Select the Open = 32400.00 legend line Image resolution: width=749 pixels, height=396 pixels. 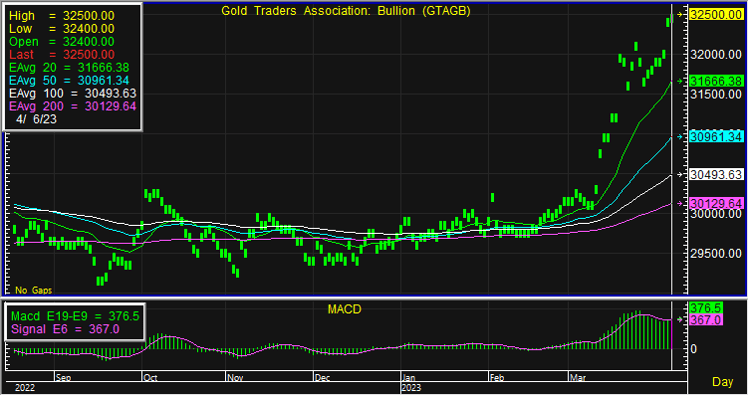62,42
